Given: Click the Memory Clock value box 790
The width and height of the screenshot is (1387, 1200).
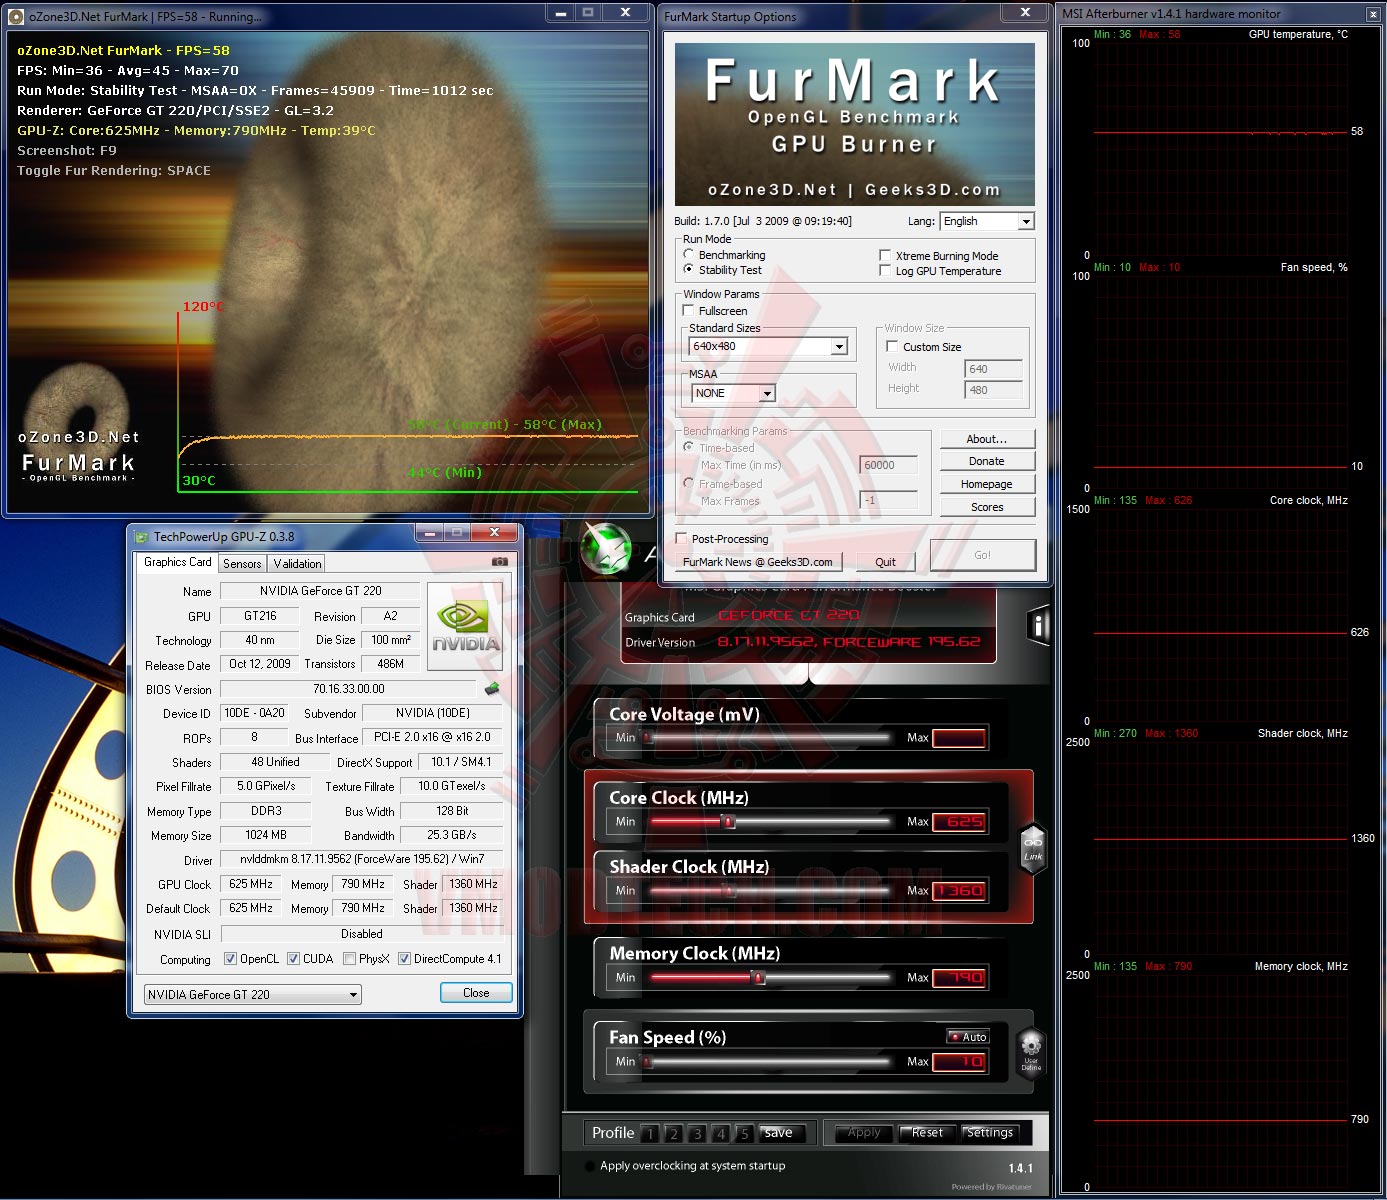Looking at the screenshot, I should [x=959, y=978].
